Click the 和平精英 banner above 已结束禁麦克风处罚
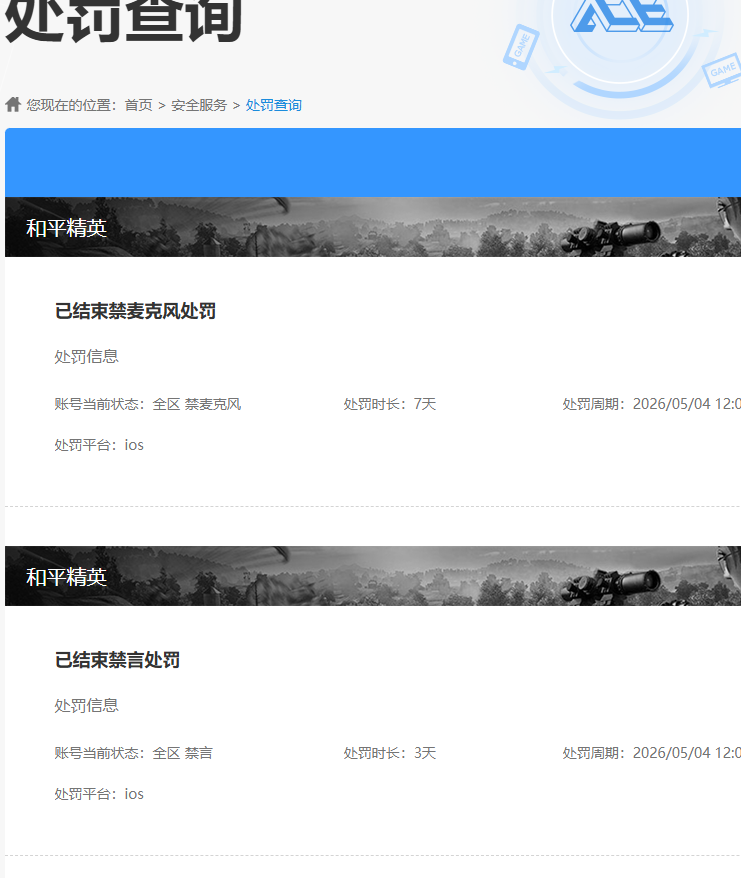 (x=373, y=227)
